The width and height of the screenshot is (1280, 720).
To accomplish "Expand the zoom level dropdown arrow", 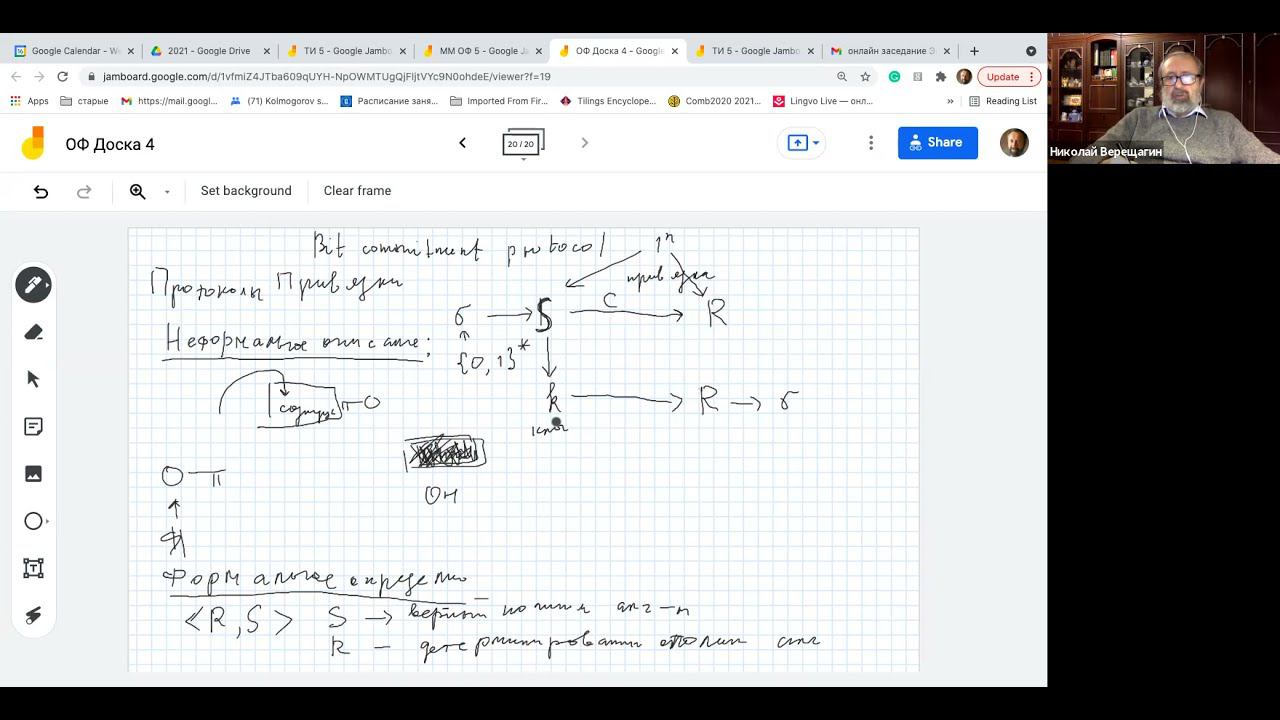I will coord(167,191).
